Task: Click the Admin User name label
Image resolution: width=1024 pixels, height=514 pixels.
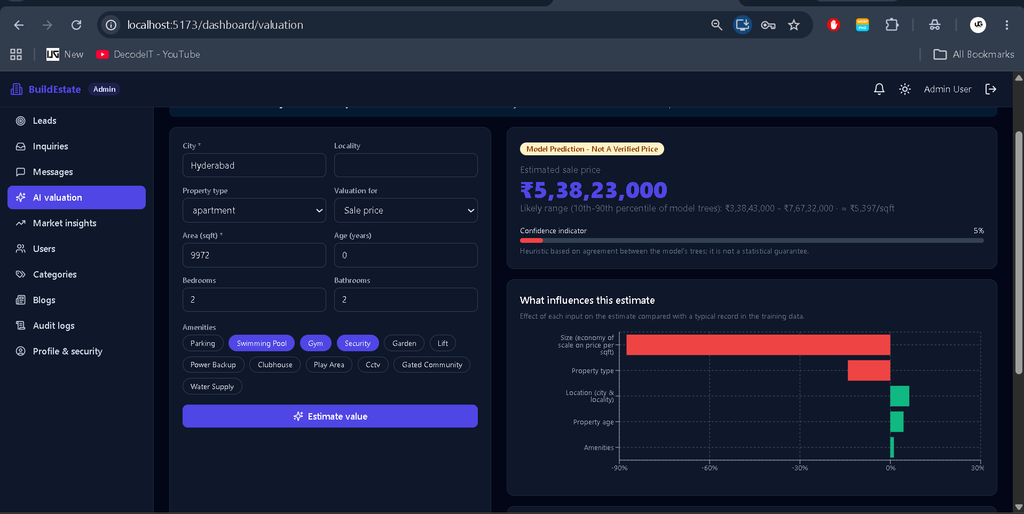Action: tap(948, 89)
